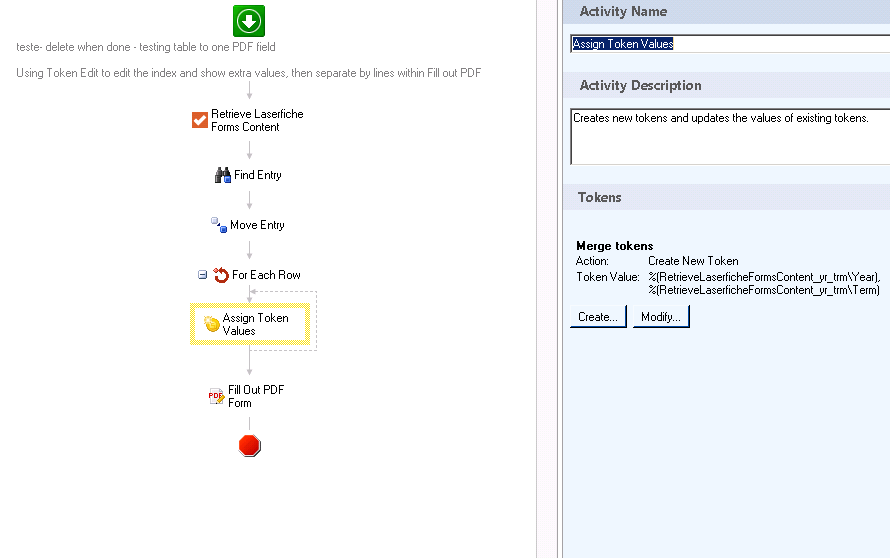Select the Merge tokens entry
The height and width of the screenshot is (558, 890).
pyautogui.click(x=615, y=246)
